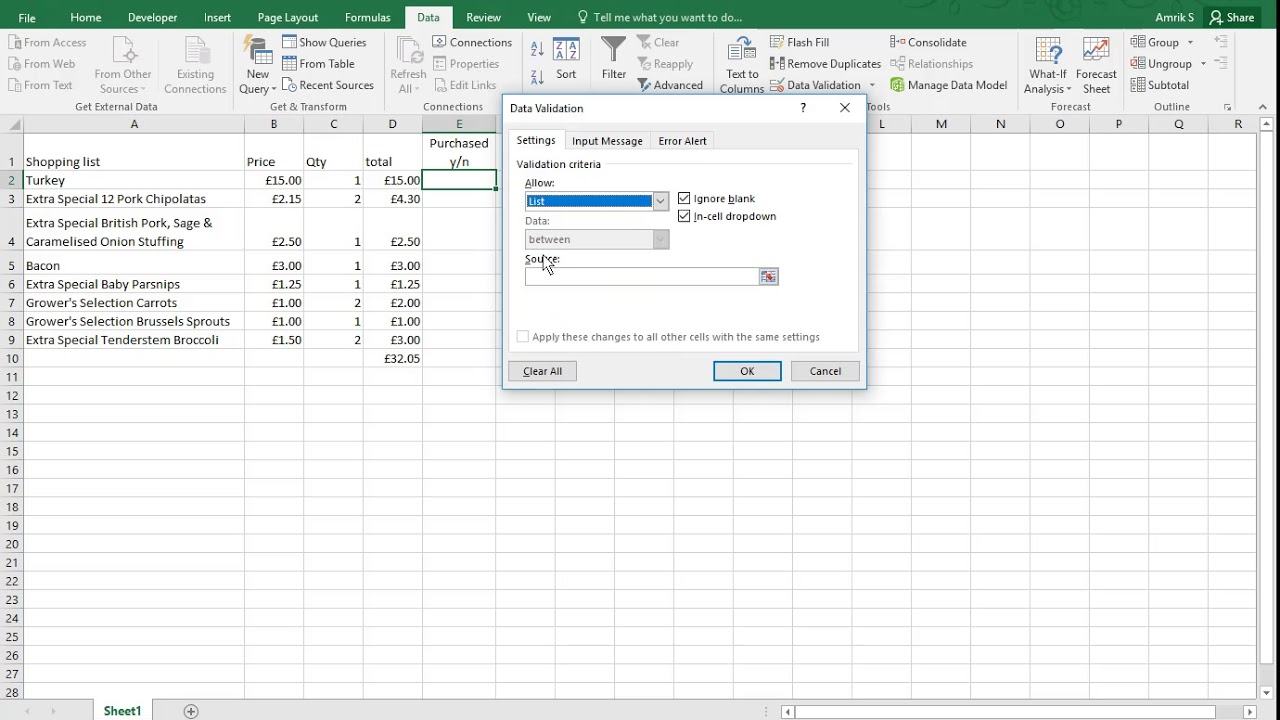The height and width of the screenshot is (720, 1280).
Task: Run Flash Fill
Action: [800, 42]
